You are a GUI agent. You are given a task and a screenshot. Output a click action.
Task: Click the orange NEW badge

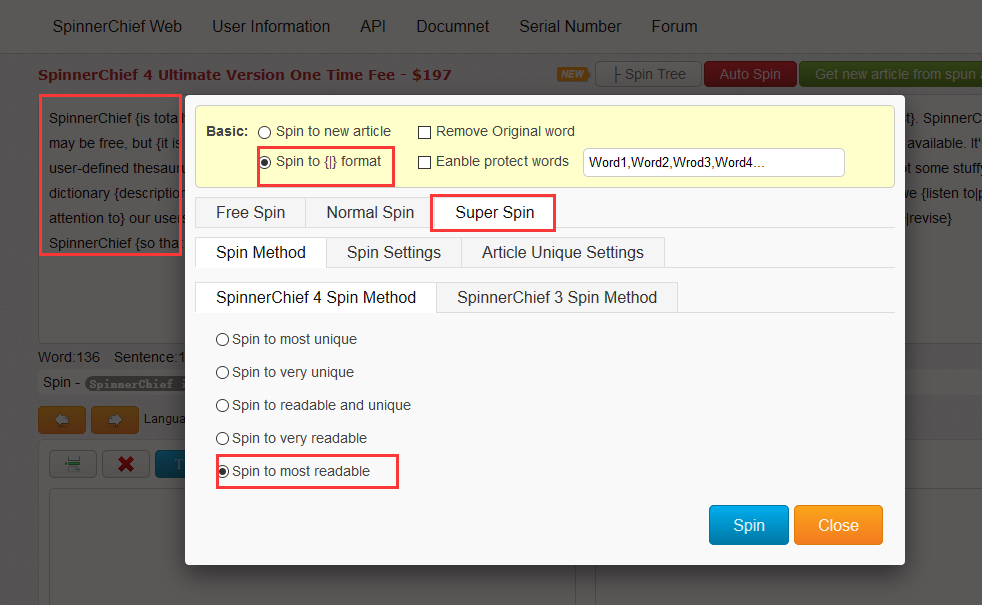(572, 74)
